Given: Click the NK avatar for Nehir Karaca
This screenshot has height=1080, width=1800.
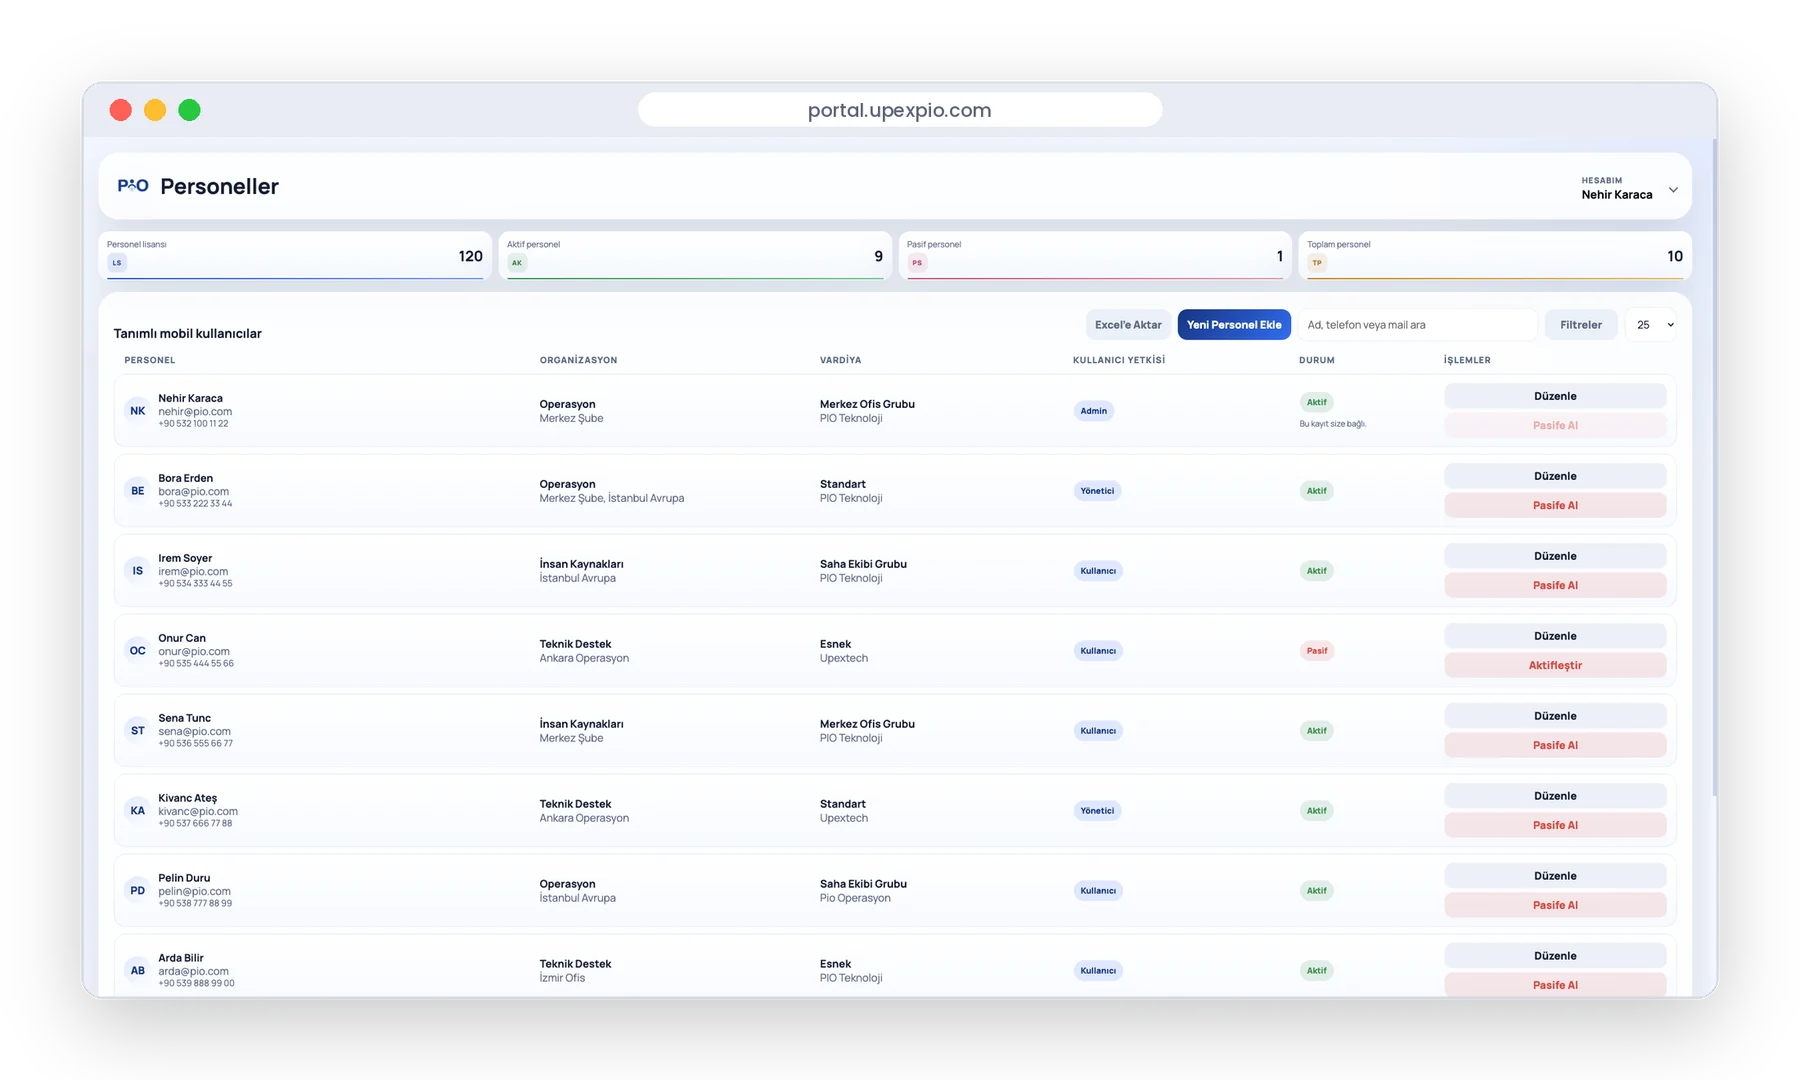Looking at the screenshot, I should [138, 411].
